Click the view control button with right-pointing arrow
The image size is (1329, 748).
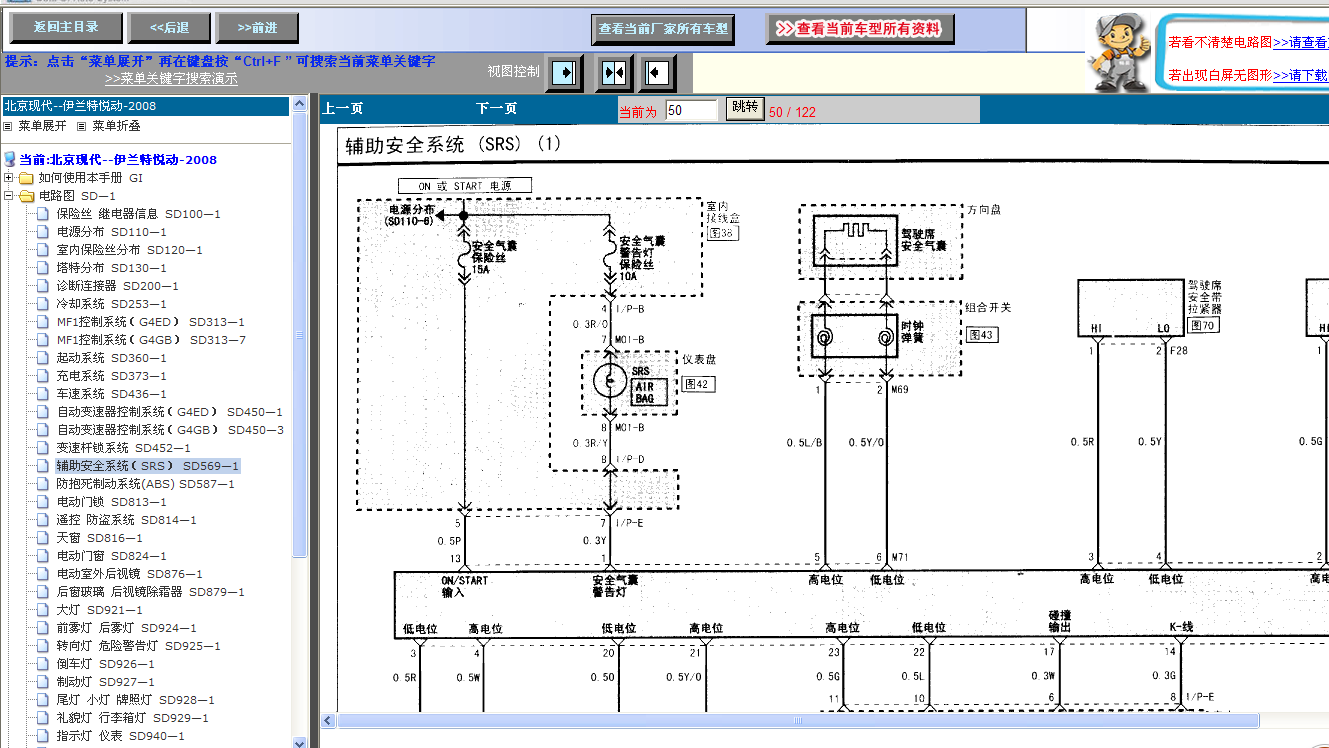click(565, 73)
